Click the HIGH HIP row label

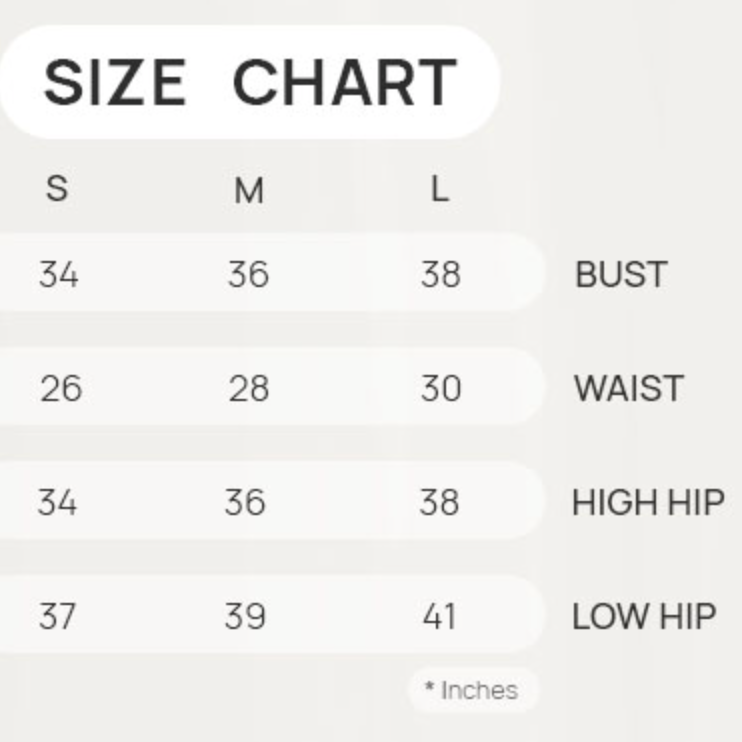648,502
